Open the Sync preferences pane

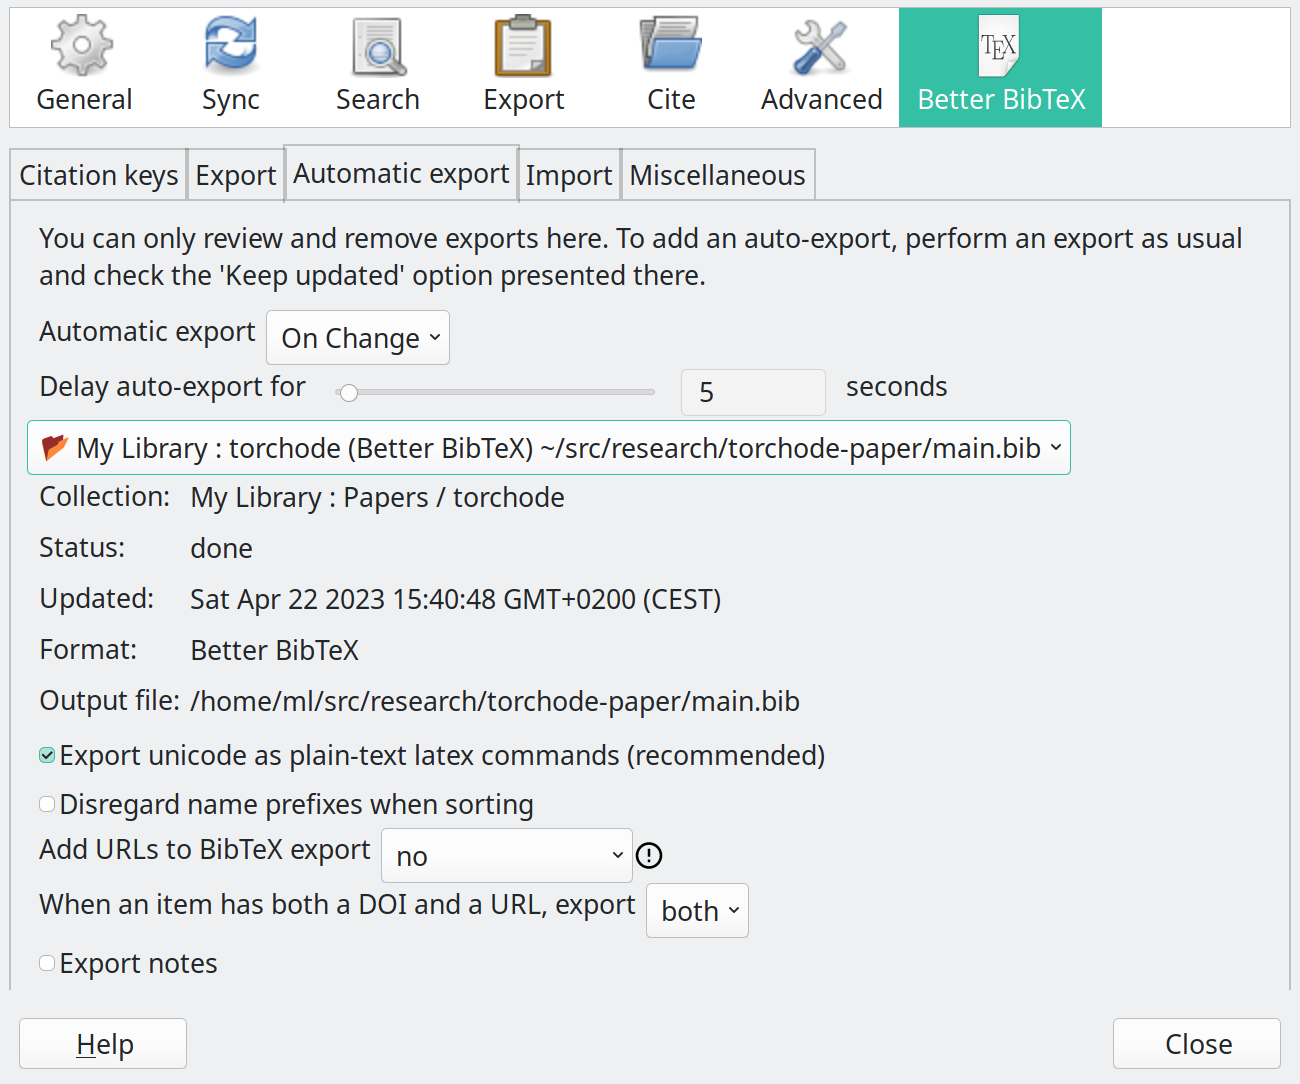[230, 67]
